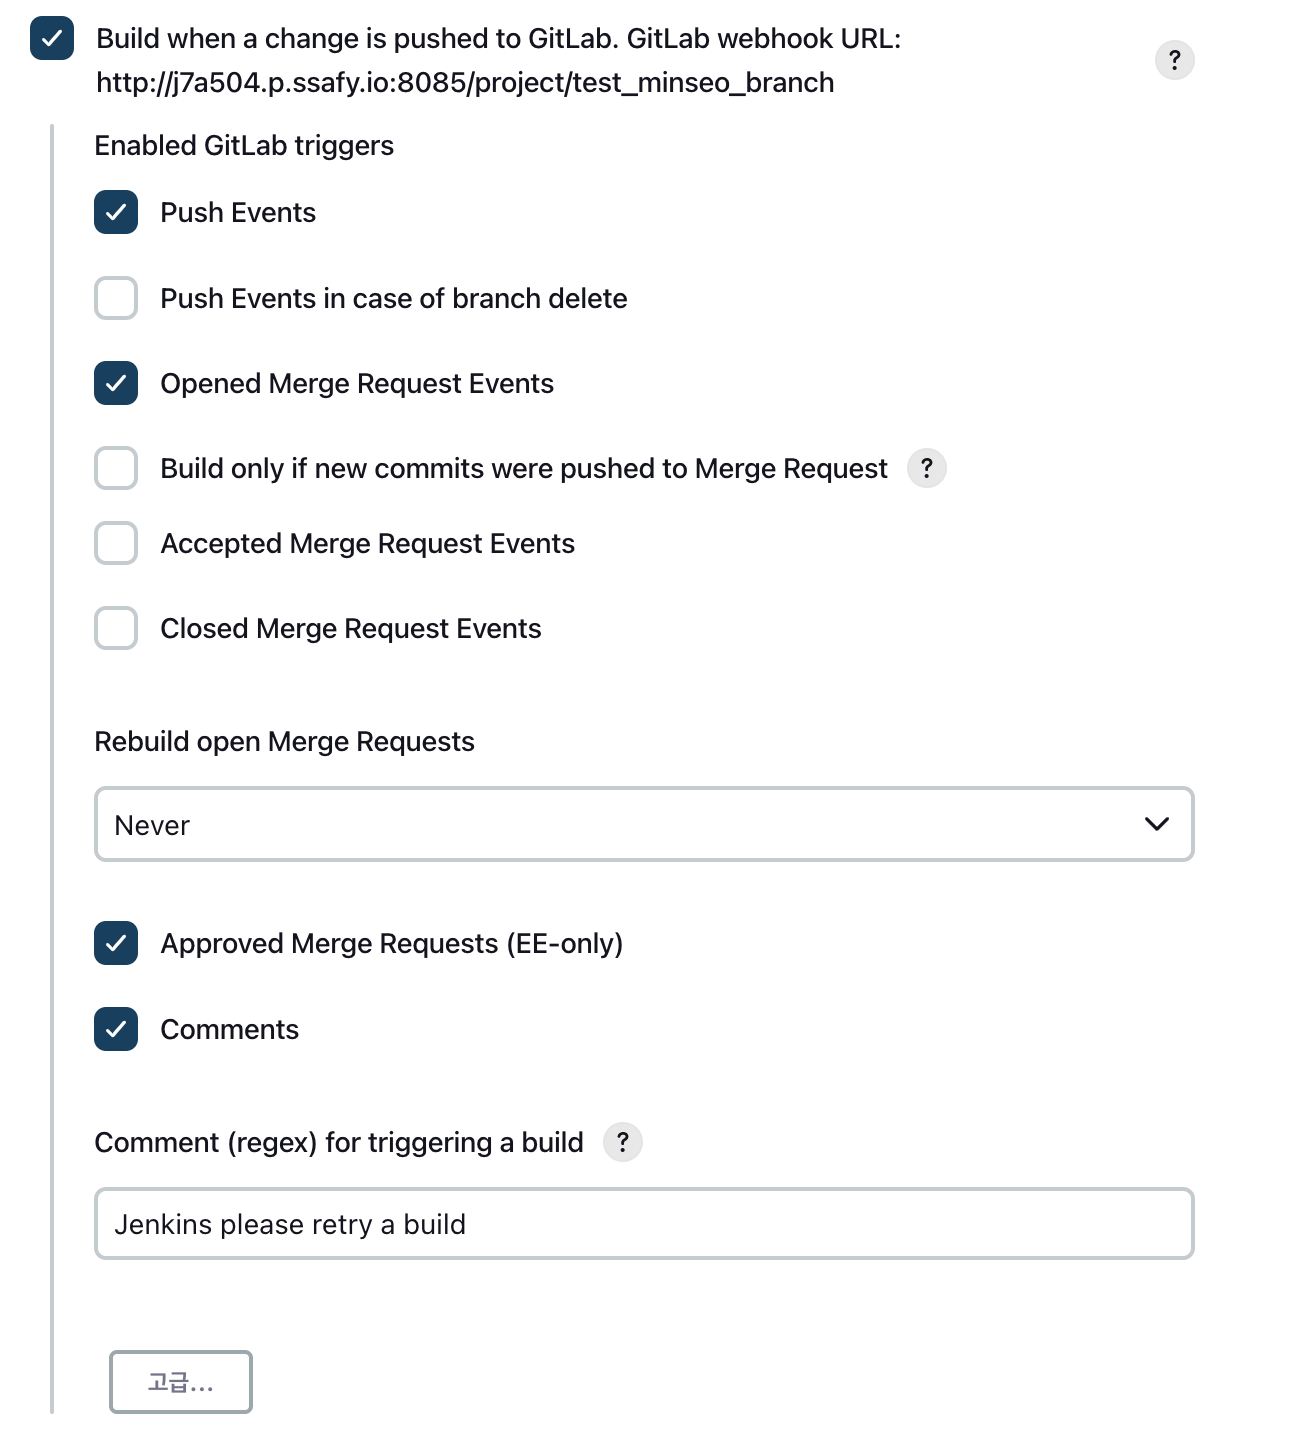Viewport: 1298px width, 1430px height.
Task: Enable Push Events in case of branch delete
Action: pyautogui.click(x=116, y=298)
